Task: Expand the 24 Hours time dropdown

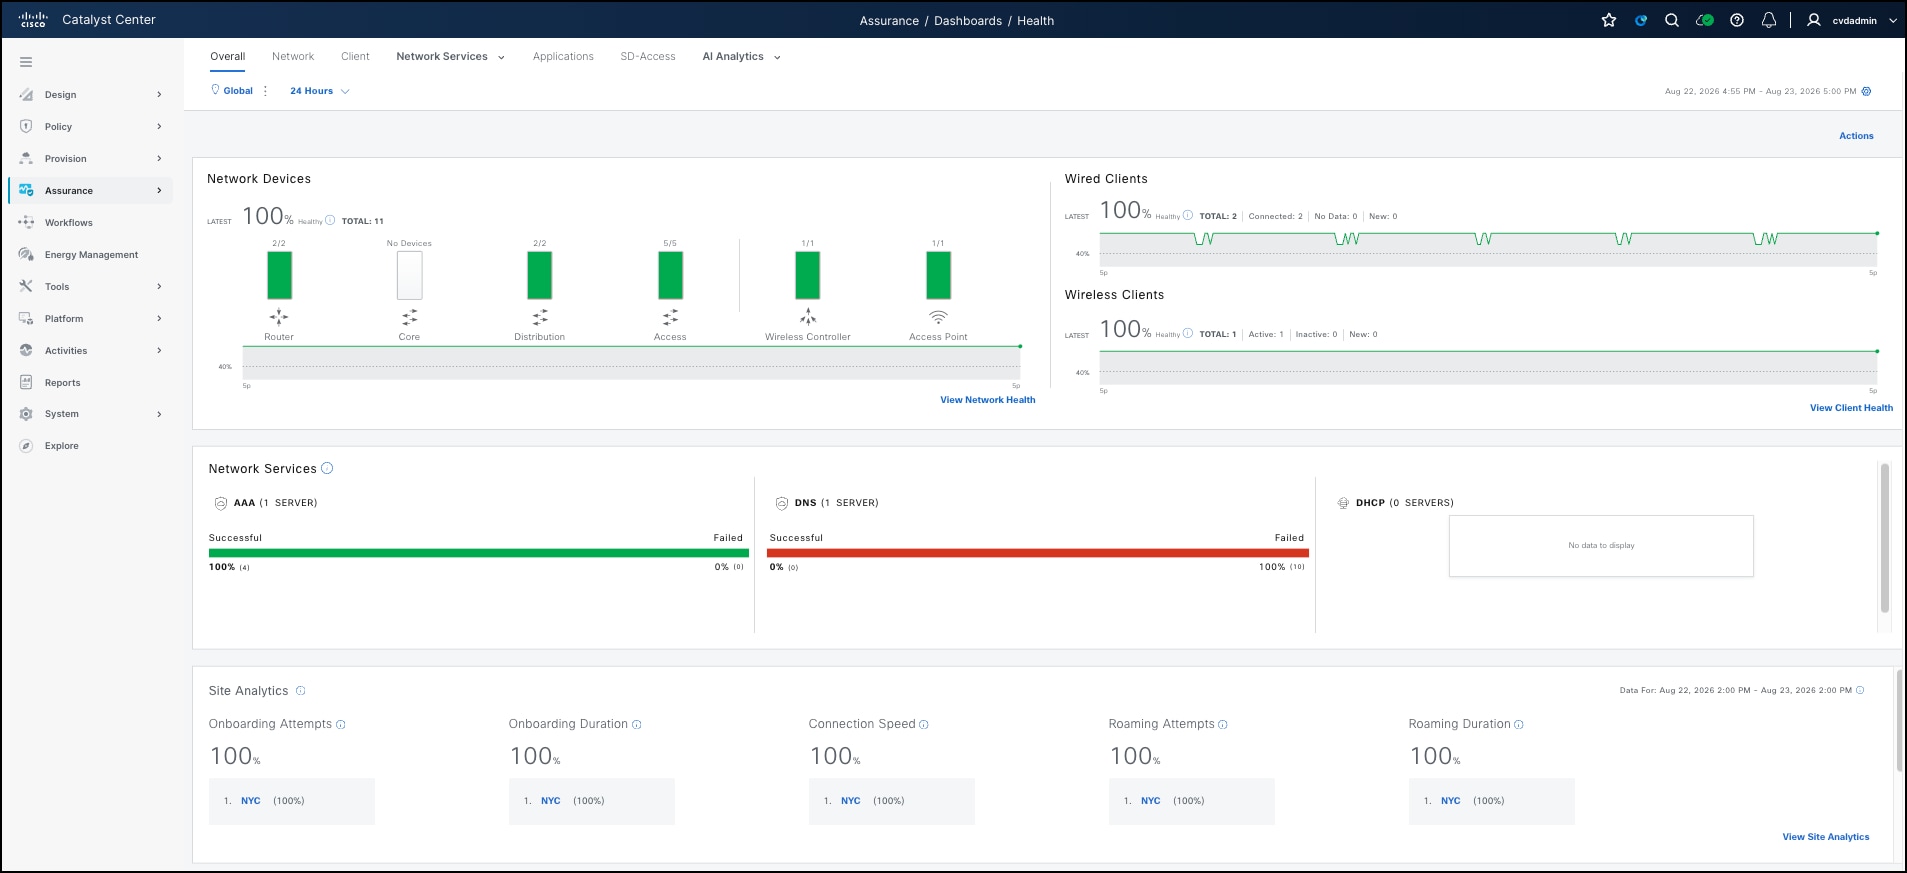Action: coord(320,91)
